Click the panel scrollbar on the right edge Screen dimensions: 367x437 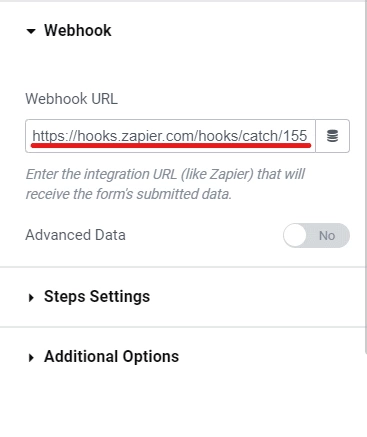pos(366,177)
